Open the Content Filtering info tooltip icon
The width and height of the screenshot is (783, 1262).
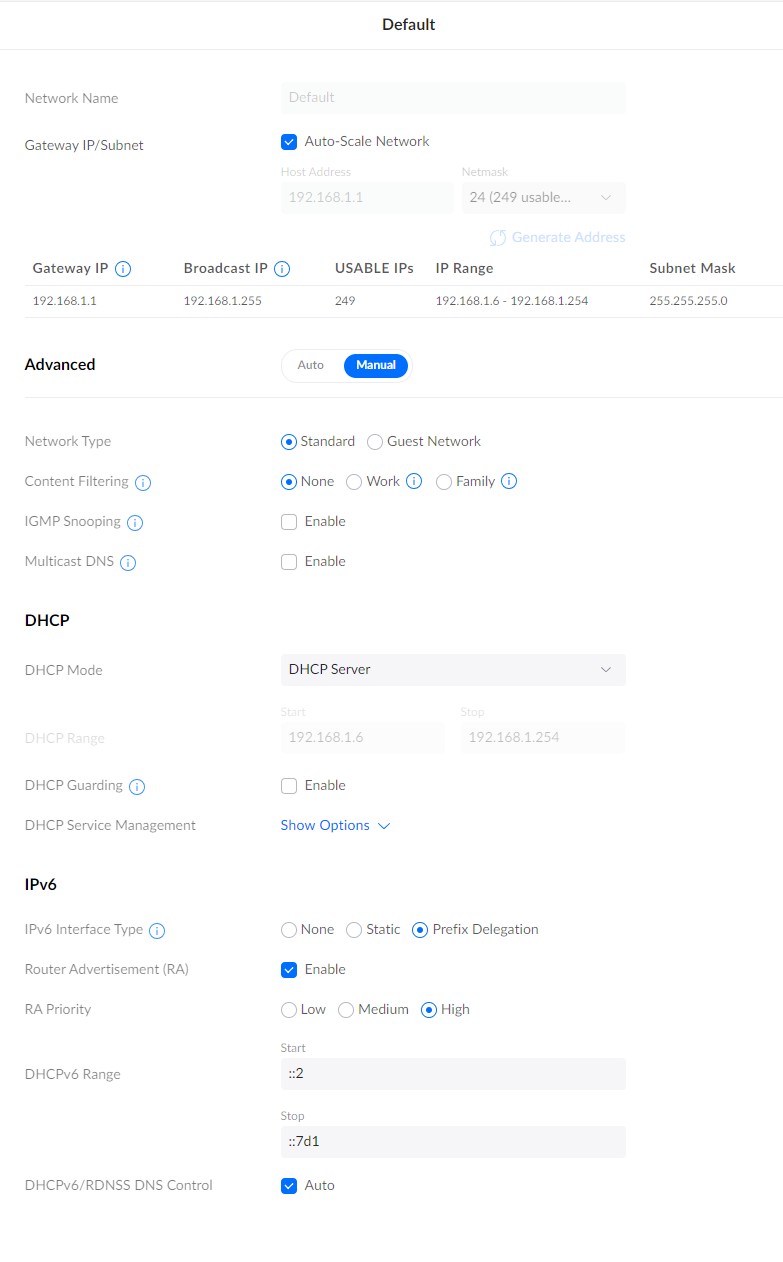click(143, 482)
